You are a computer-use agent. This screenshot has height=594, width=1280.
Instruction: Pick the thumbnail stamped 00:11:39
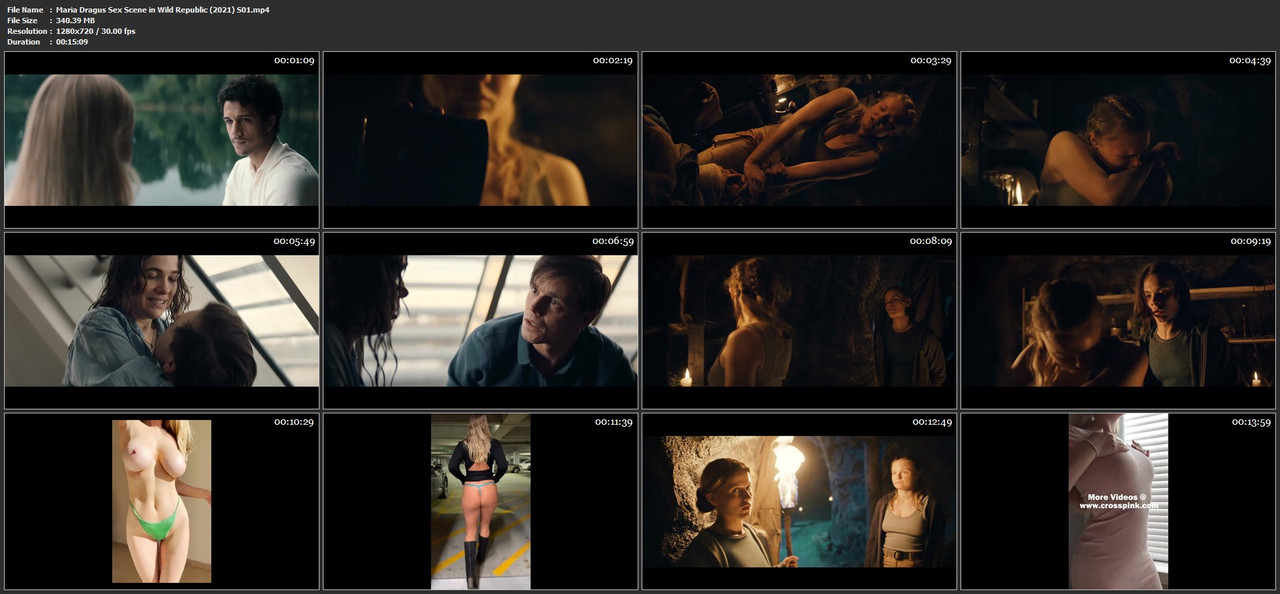[x=480, y=501]
